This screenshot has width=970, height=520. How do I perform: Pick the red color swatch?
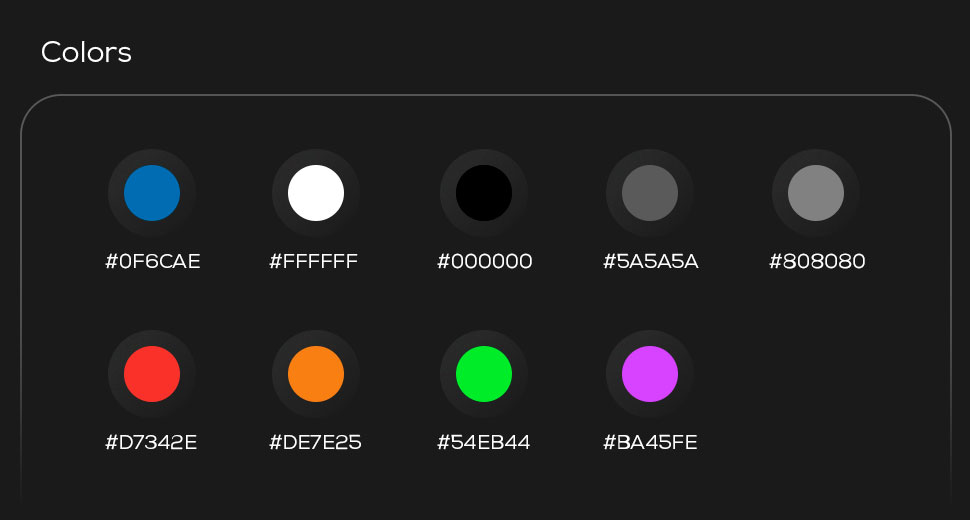152,374
